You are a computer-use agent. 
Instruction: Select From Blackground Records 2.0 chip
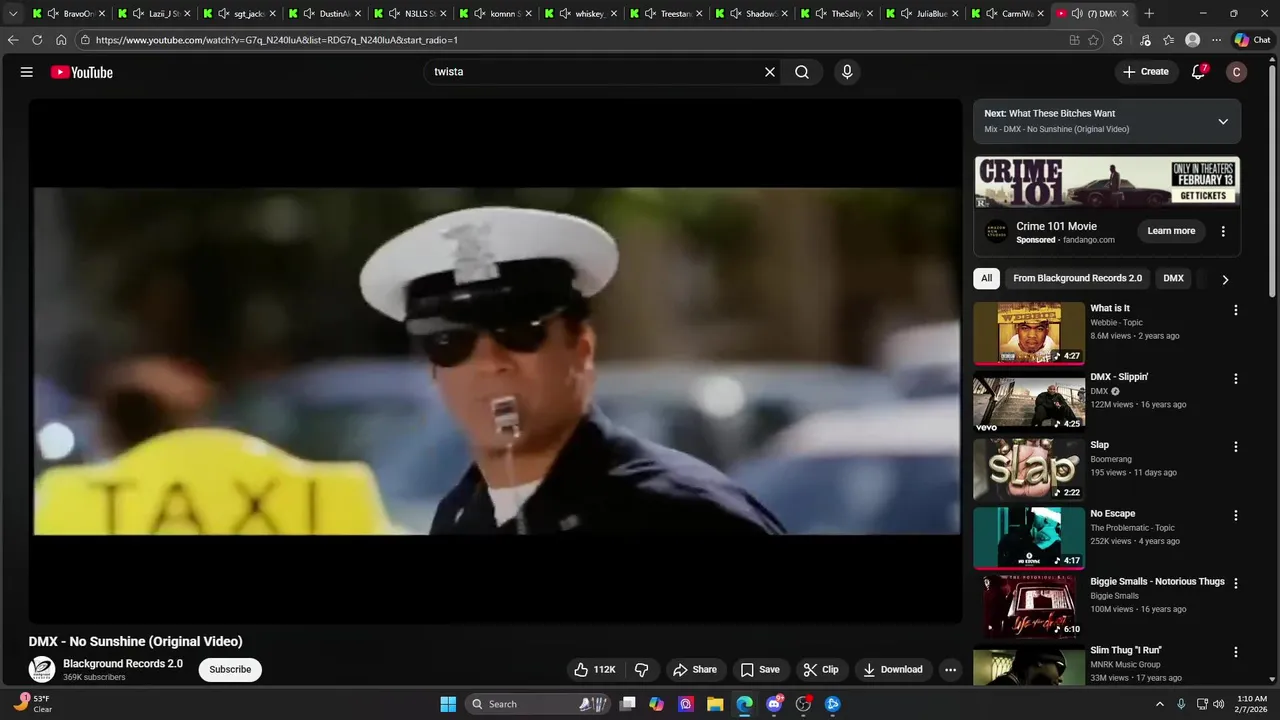(1077, 279)
